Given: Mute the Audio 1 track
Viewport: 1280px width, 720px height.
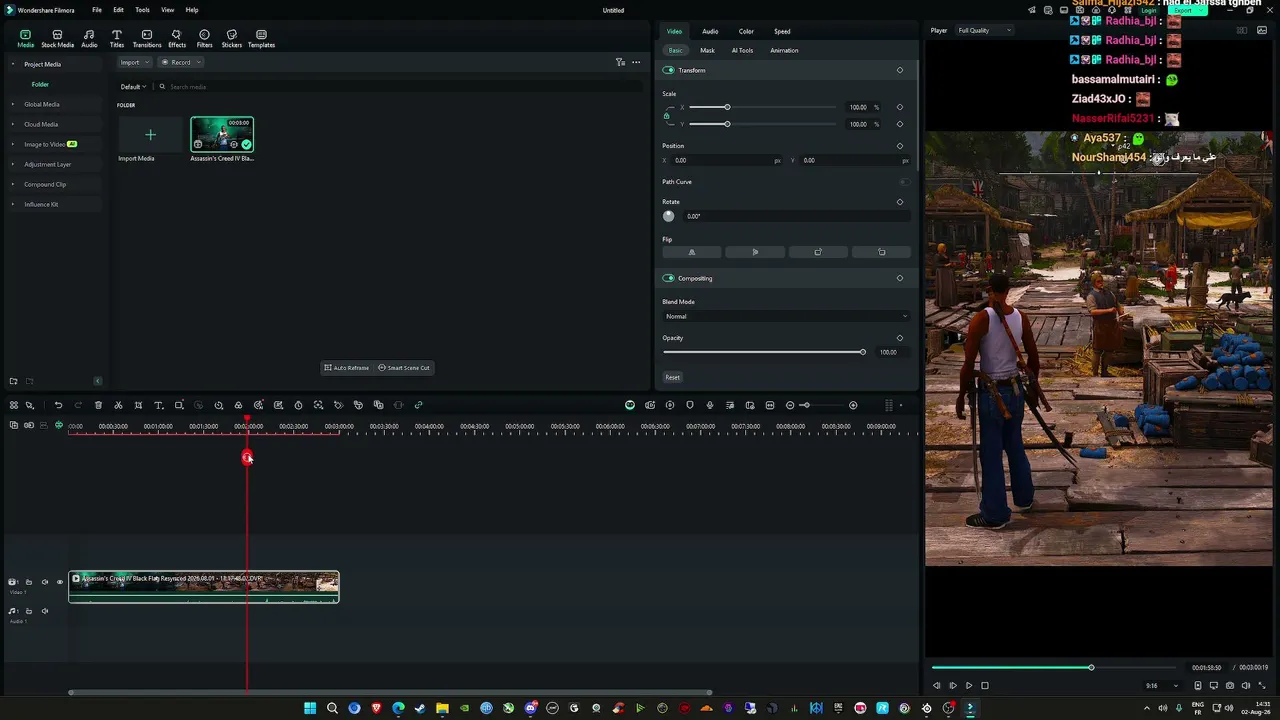Looking at the screenshot, I should [x=44, y=611].
